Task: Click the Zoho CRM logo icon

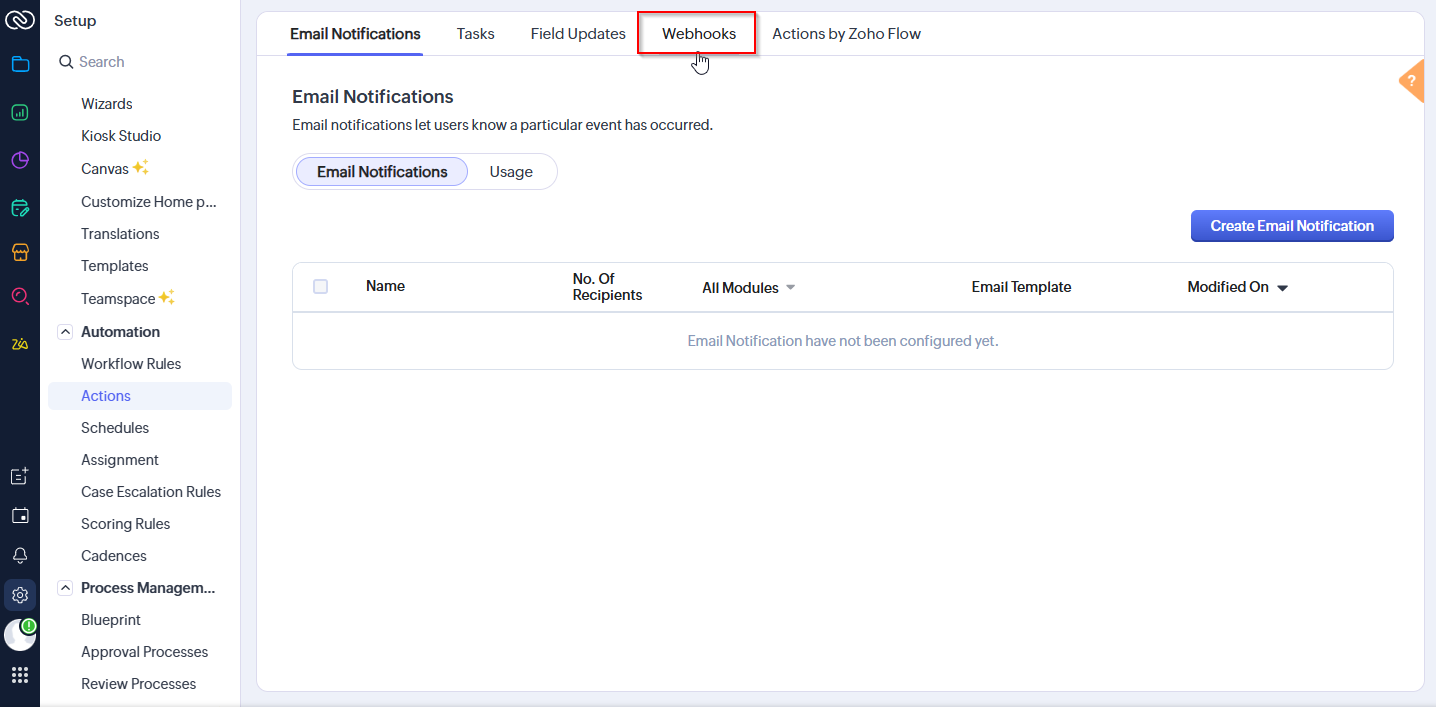Action: pos(20,20)
